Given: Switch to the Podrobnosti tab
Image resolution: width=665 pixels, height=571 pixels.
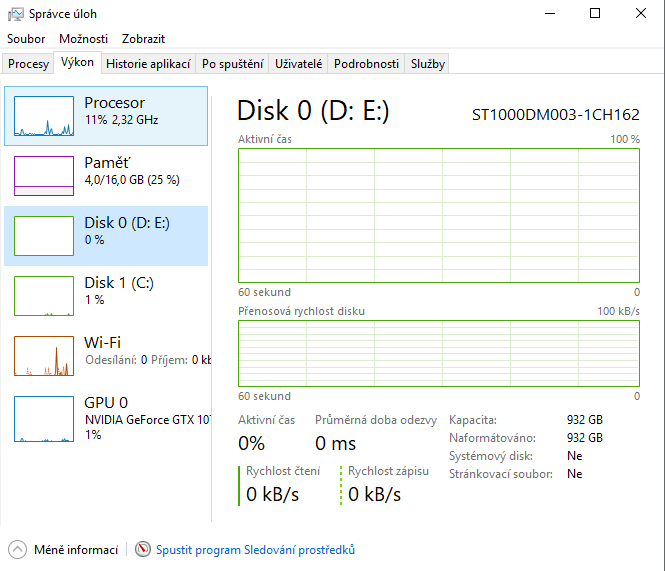Looking at the screenshot, I should click(367, 64).
